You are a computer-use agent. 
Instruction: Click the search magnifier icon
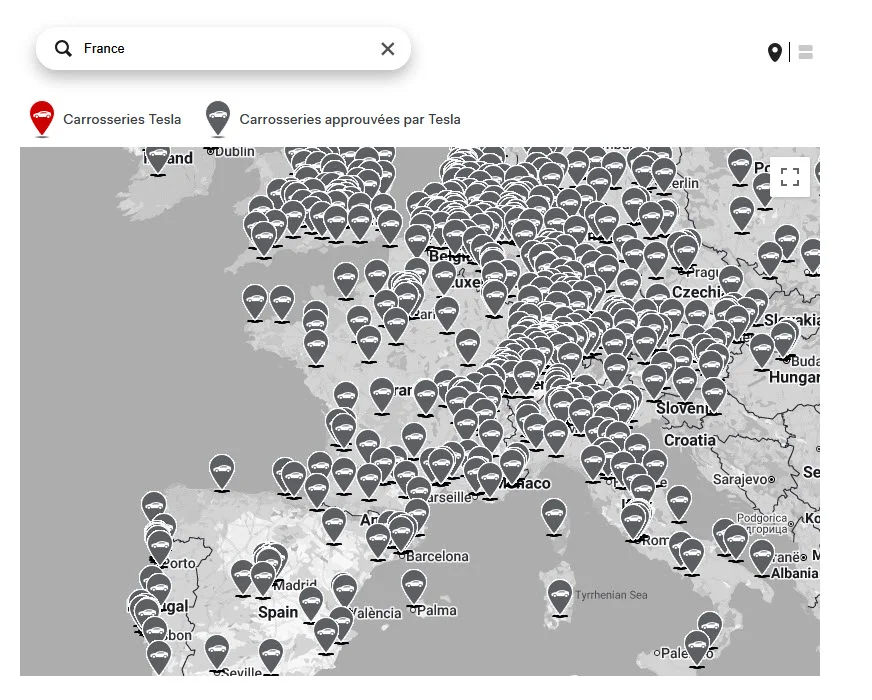(63, 49)
